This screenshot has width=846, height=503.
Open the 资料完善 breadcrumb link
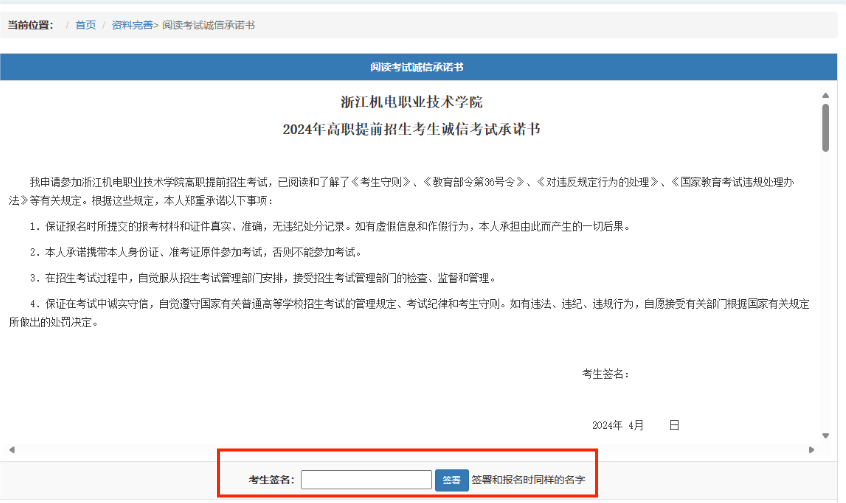pos(131,25)
